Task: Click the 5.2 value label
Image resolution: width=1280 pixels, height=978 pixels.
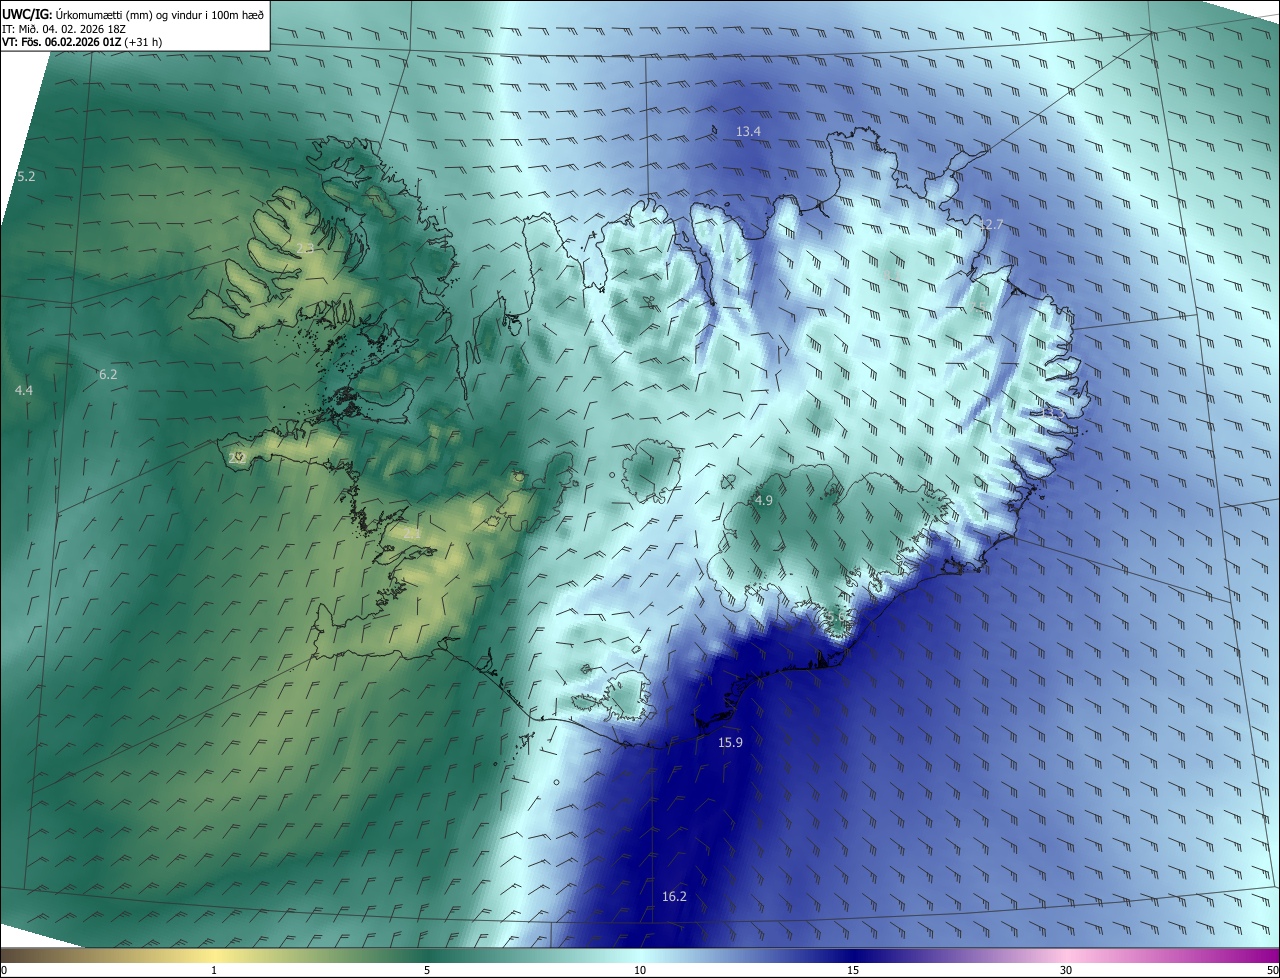Action: [25, 176]
